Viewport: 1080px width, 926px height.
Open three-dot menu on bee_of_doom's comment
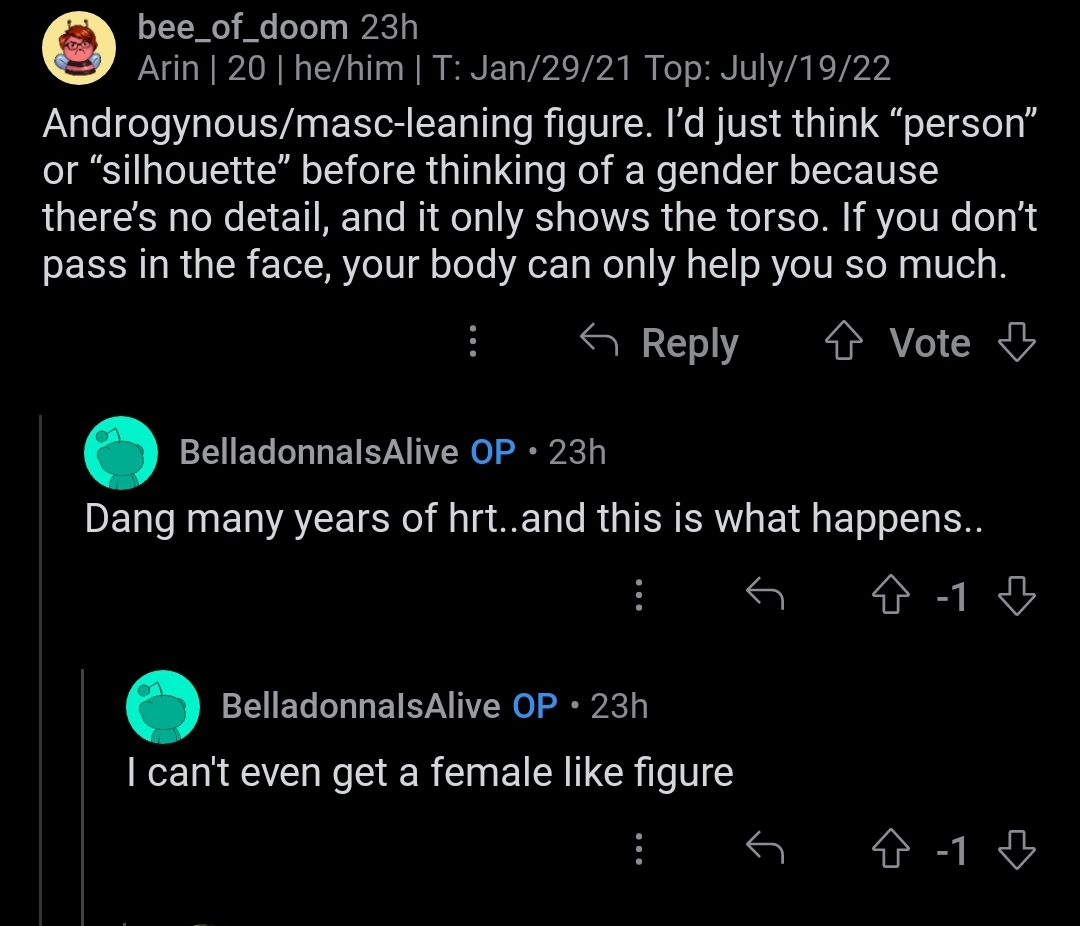[472, 341]
